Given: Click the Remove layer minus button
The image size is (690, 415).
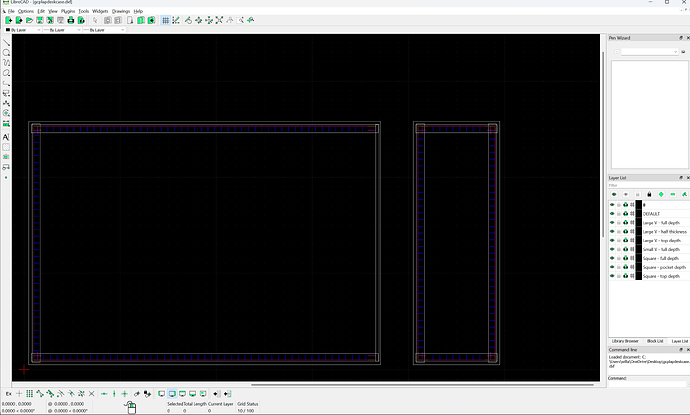Looking at the screenshot, I should (672, 194).
